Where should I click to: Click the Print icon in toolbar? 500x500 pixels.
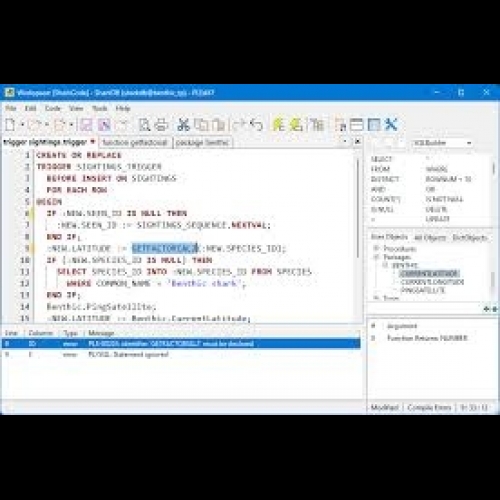pyautogui.click(x=162, y=125)
